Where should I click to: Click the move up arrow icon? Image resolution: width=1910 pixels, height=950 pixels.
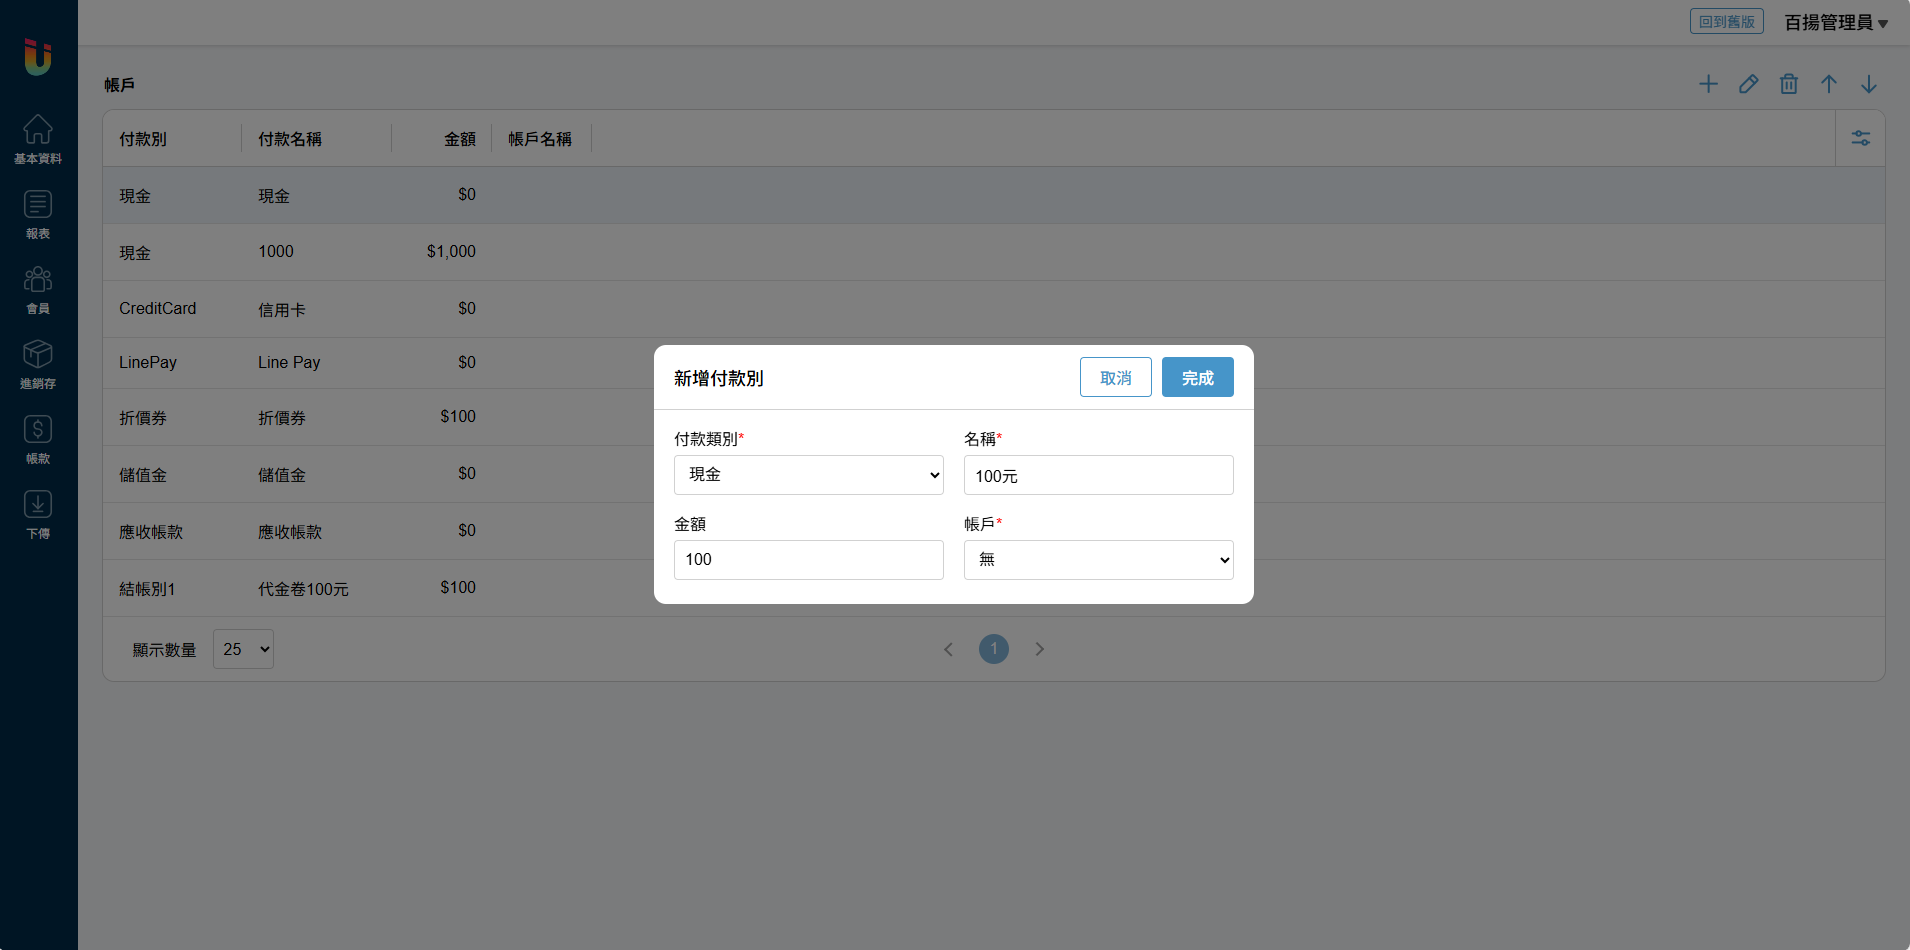coord(1828,84)
